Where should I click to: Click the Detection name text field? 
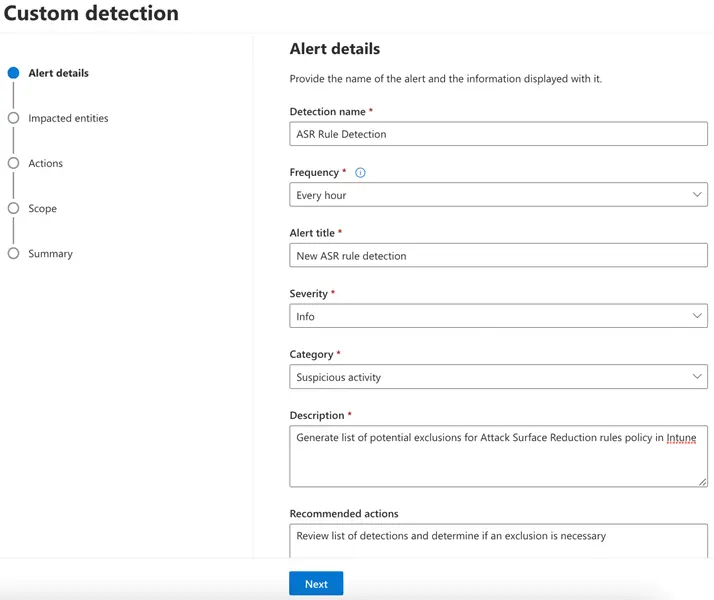(x=498, y=134)
